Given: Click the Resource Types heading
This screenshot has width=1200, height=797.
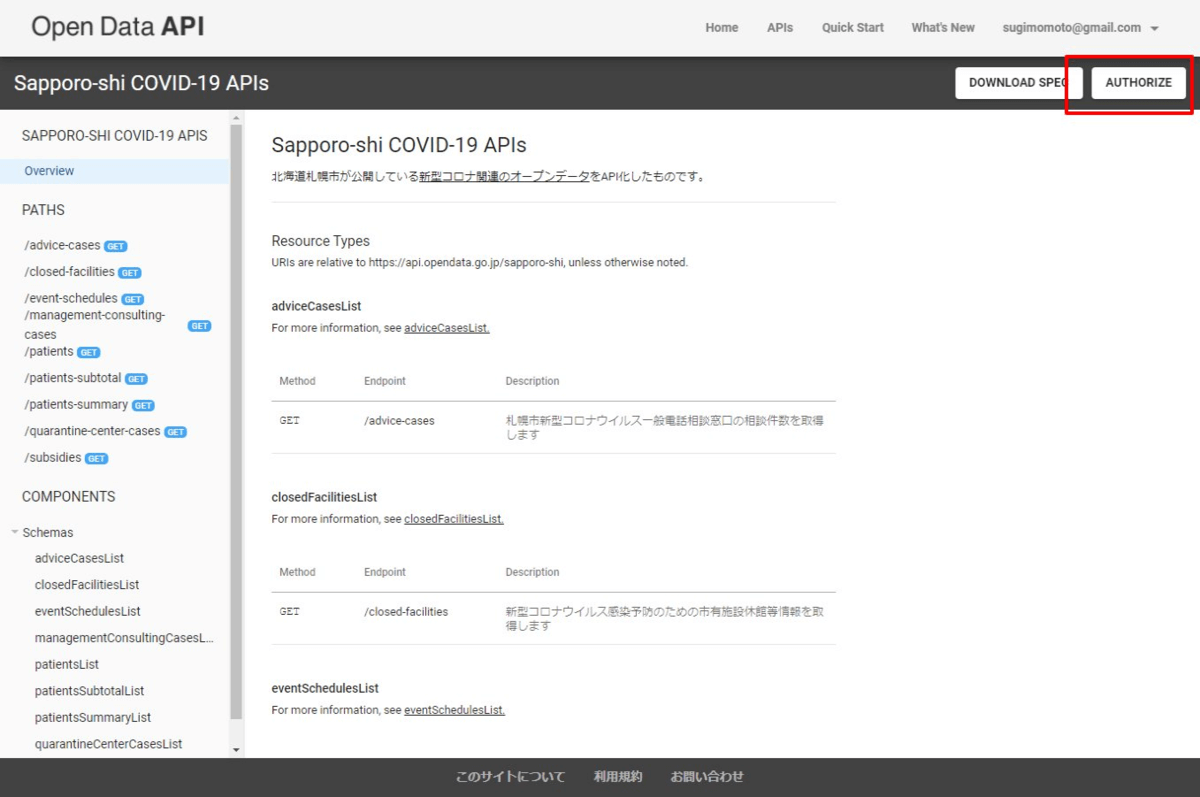Looking at the screenshot, I should coord(321,241).
